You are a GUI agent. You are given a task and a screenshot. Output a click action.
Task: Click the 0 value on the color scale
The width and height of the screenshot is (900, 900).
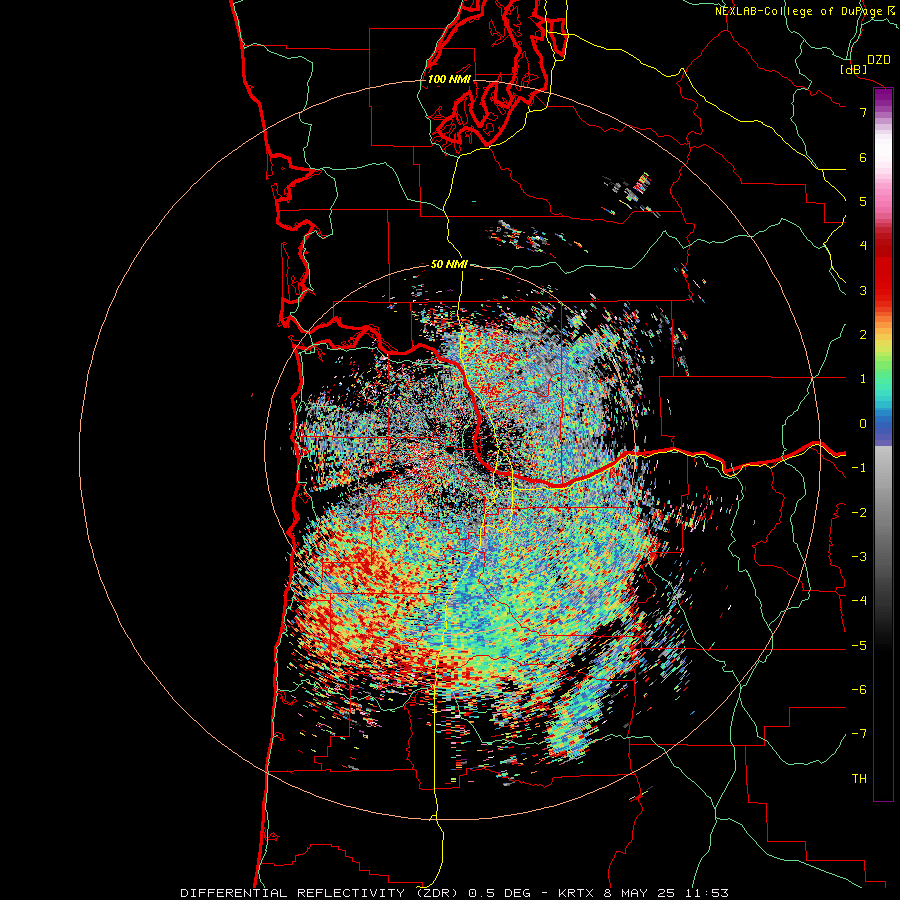pyautogui.click(x=863, y=424)
